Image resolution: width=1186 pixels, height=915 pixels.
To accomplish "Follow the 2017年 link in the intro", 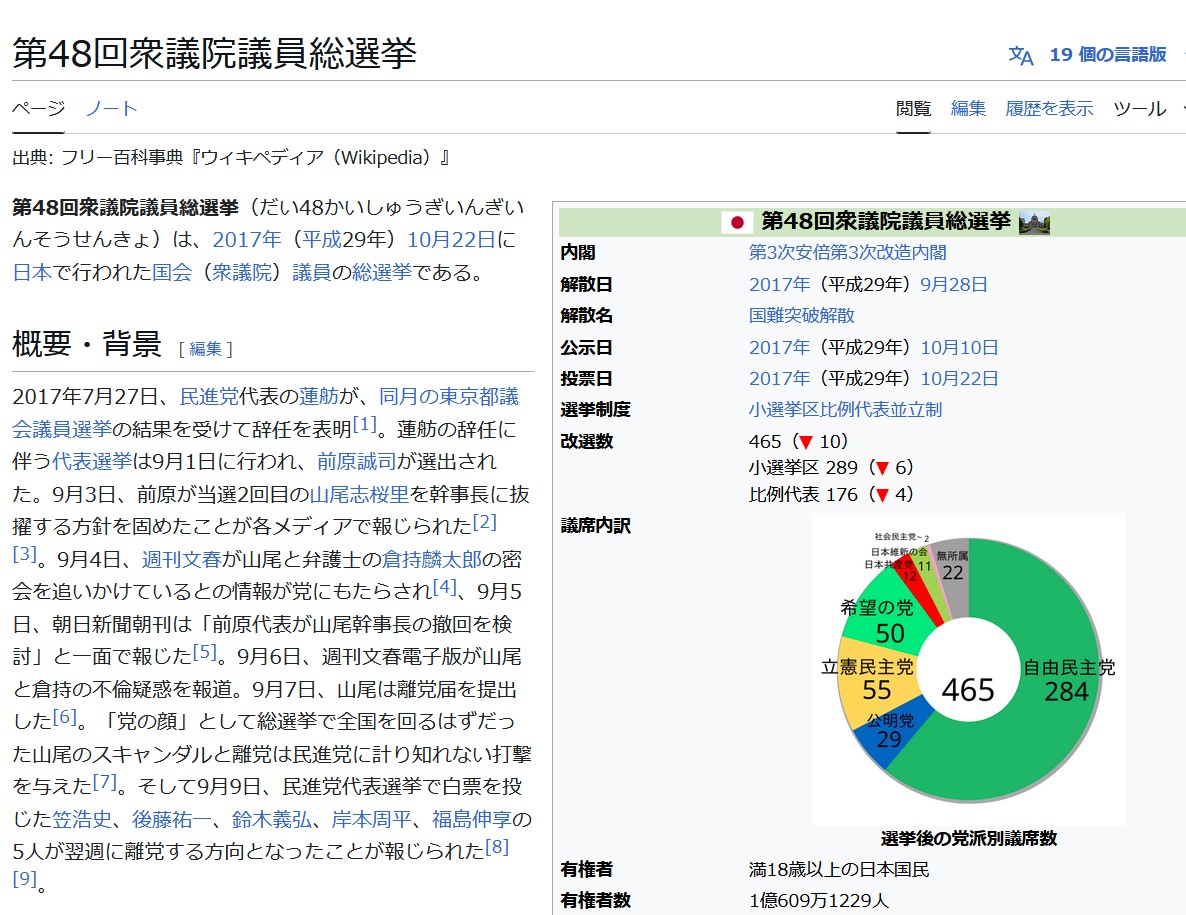I will 247,240.
